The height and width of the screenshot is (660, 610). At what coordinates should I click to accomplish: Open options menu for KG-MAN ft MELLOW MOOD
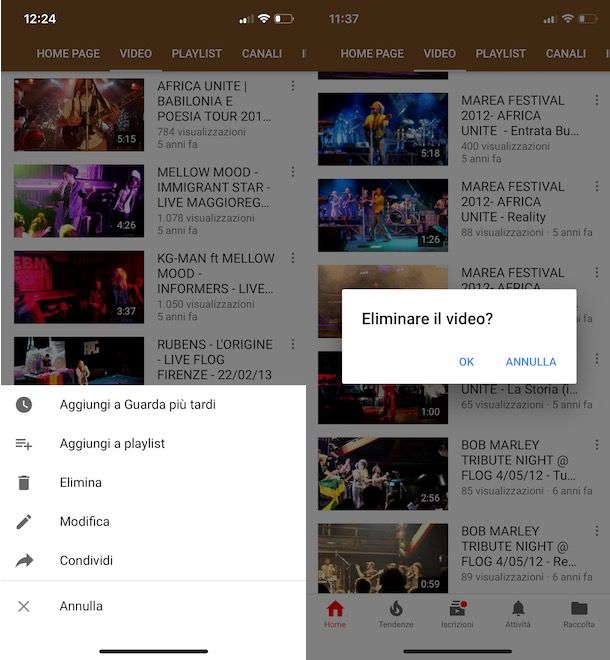pyautogui.click(x=293, y=258)
